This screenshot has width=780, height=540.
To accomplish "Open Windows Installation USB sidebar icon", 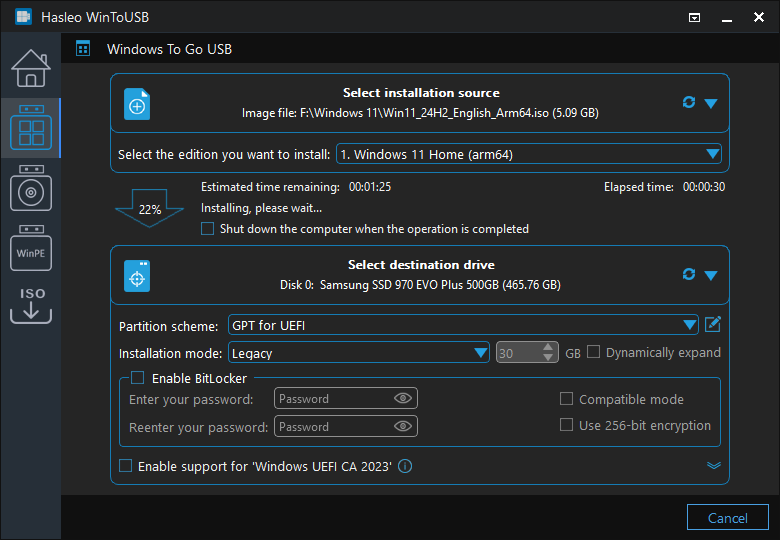I will [31, 188].
